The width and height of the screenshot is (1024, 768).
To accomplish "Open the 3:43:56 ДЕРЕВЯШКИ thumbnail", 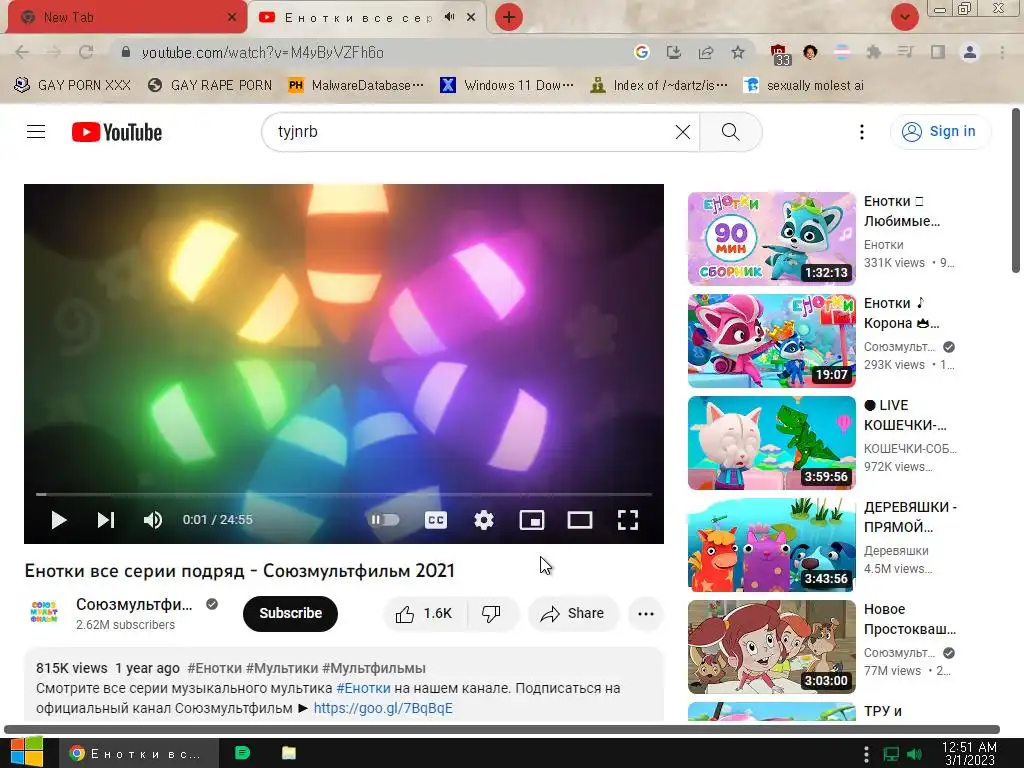I will click(x=771, y=545).
